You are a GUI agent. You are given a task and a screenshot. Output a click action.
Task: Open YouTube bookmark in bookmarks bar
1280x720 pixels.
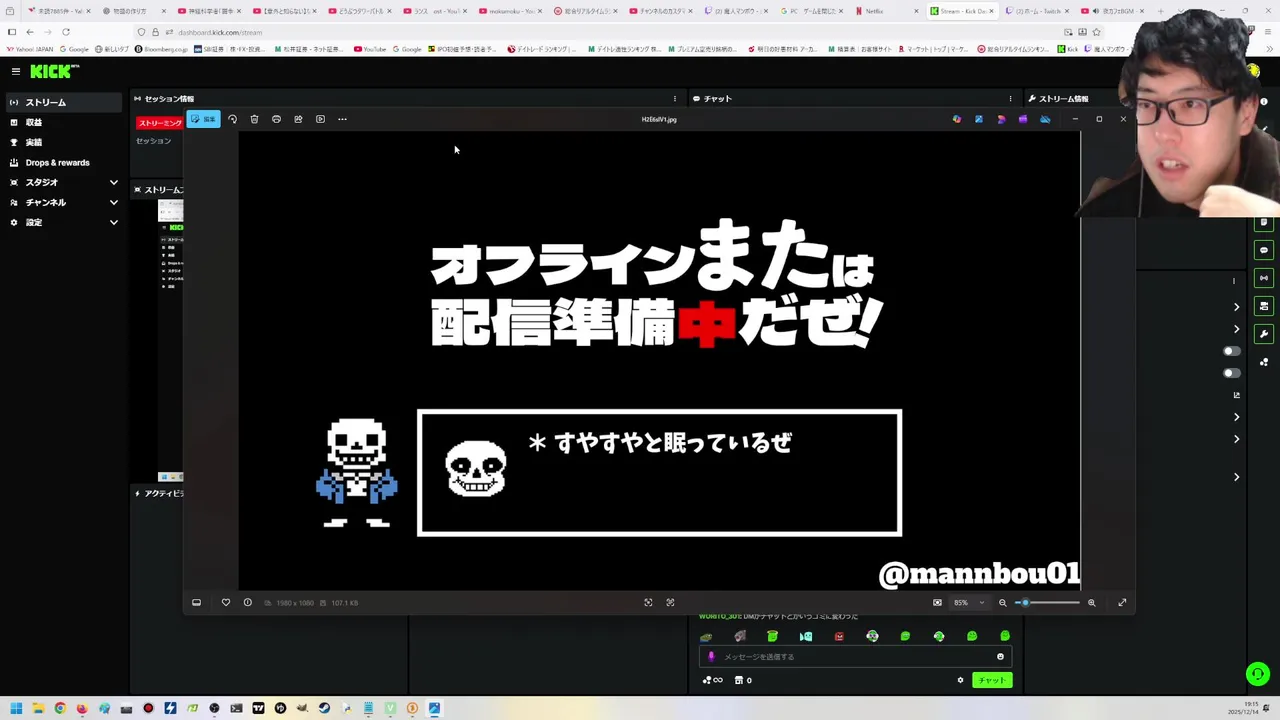pos(370,49)
